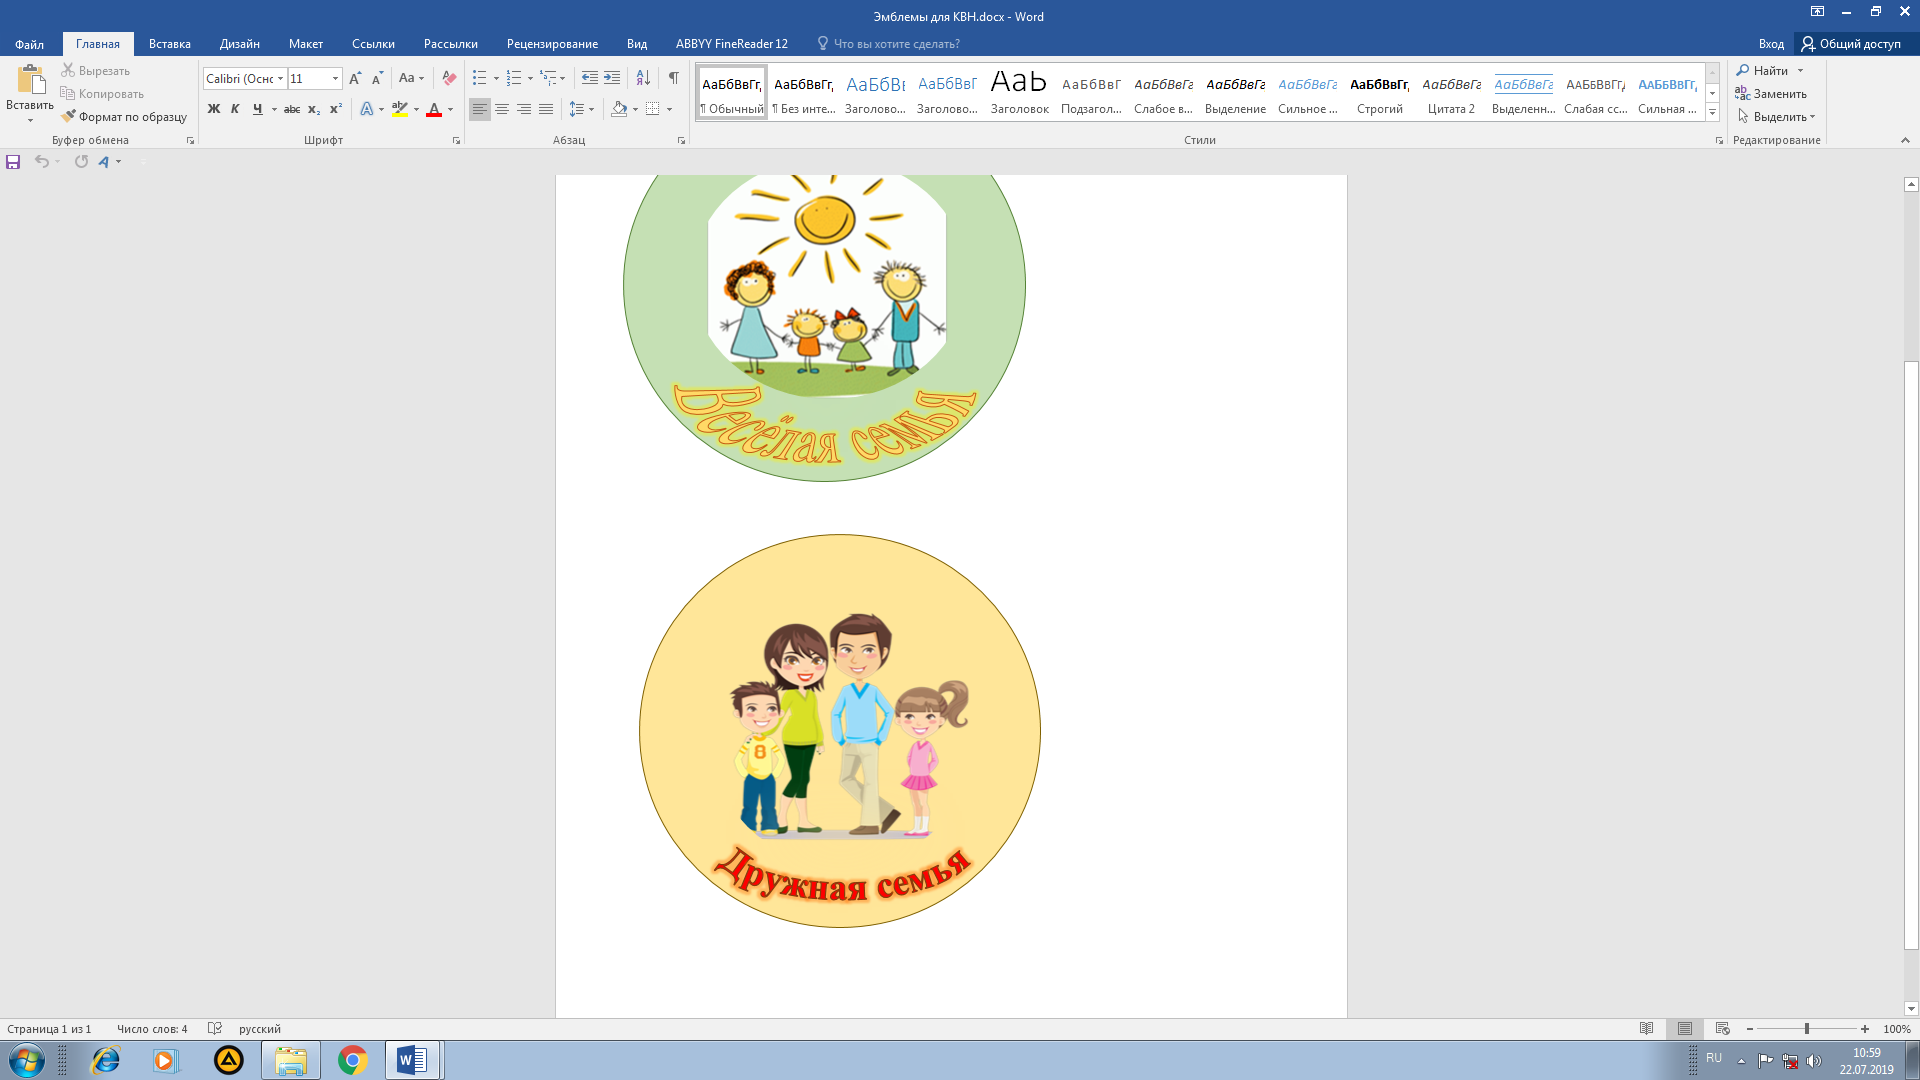This screenshot has height=1080, width=1920.
Task: Switch to the Ссылки tab
Action: (x=373, y=44)
